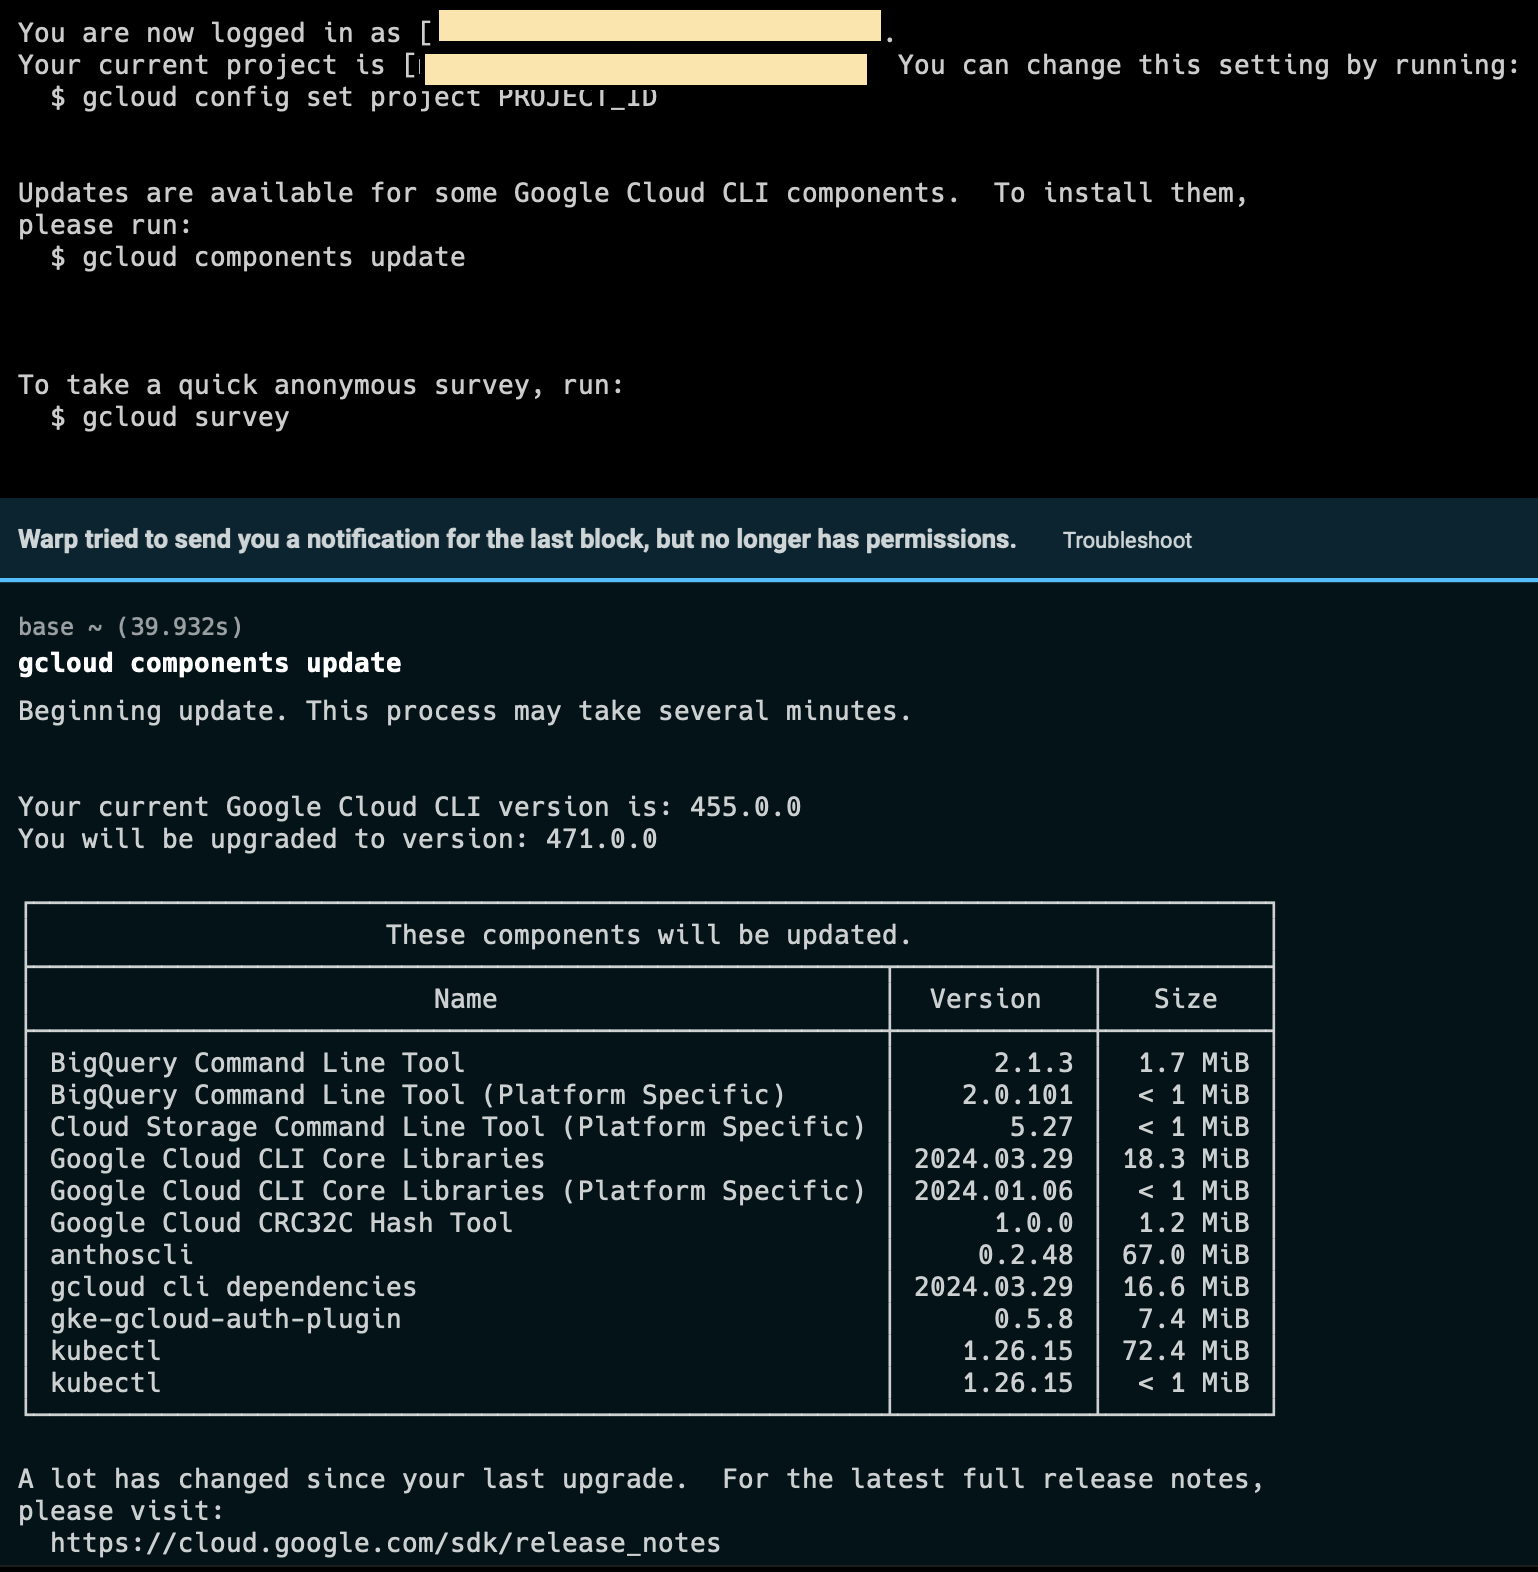Click the size value 1.2 MiB
The height and width of the screenshot is (1572, 1538).
click(1193, 1224)
